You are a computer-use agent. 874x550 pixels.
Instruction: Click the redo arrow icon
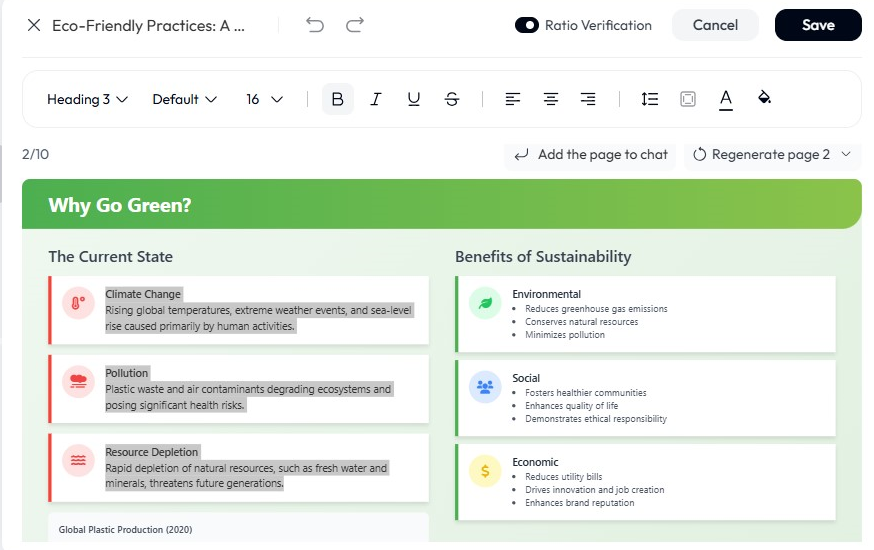point(354,25)
